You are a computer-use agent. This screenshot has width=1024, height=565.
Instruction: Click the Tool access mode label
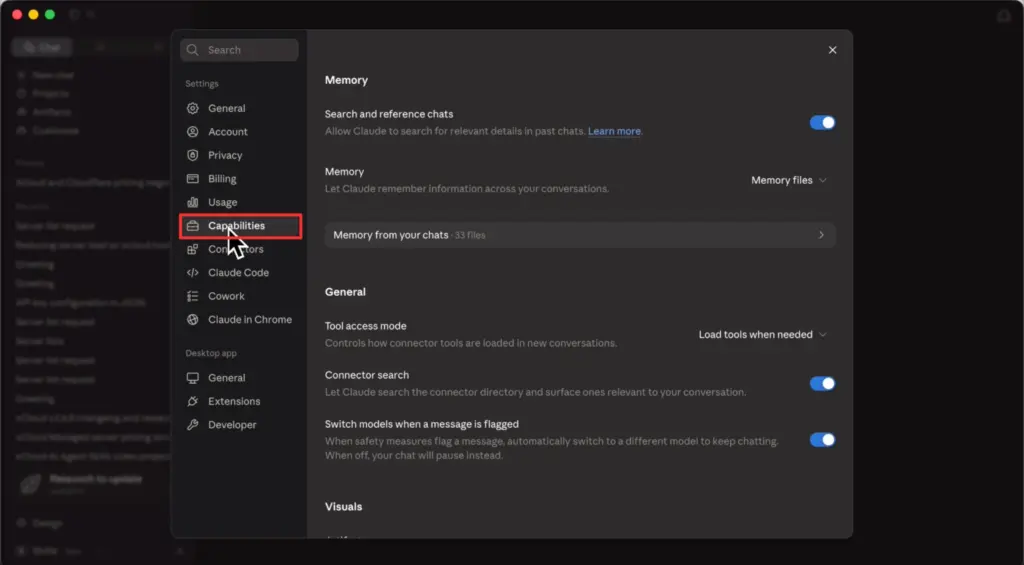tap(366, 326)
